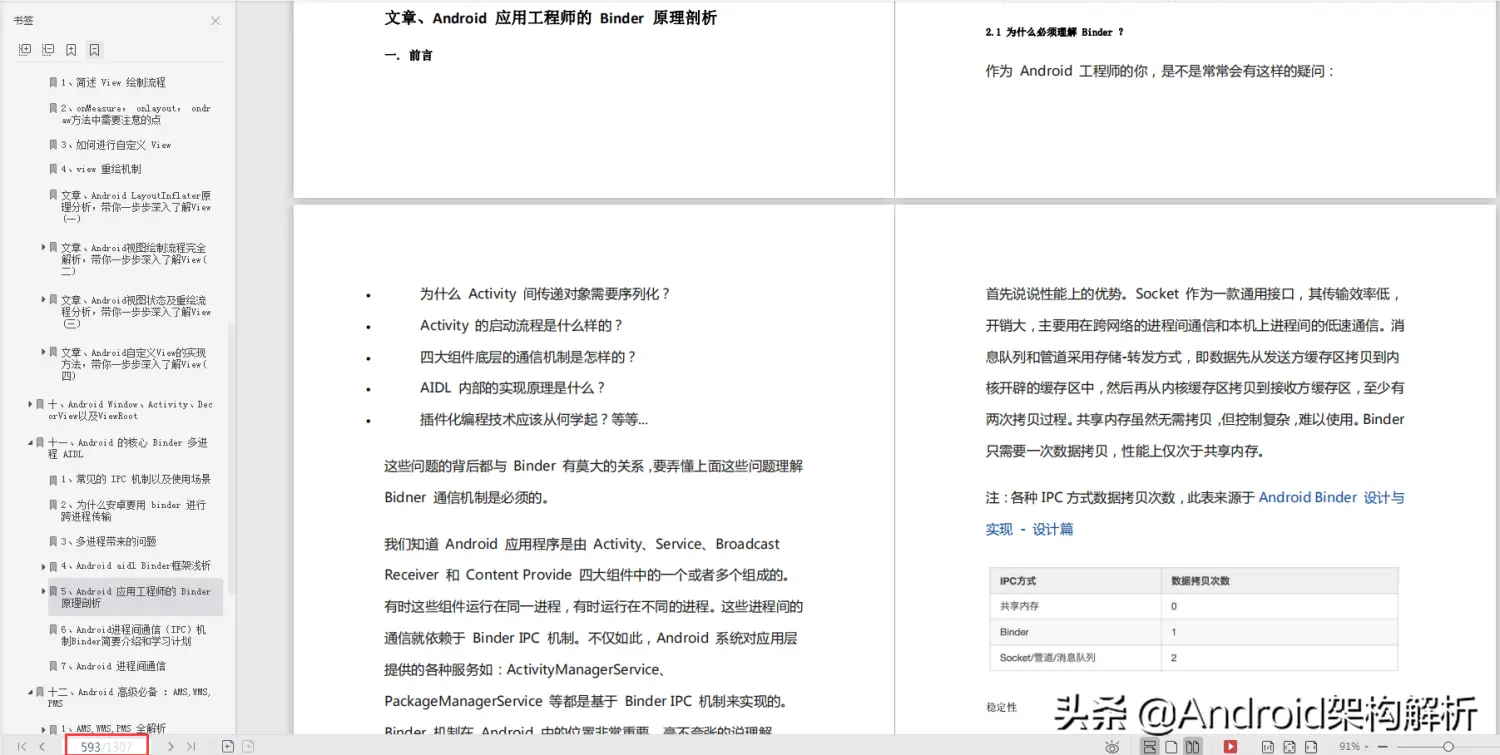Go to the first page
1500x755 pixels.
point(22,747)
